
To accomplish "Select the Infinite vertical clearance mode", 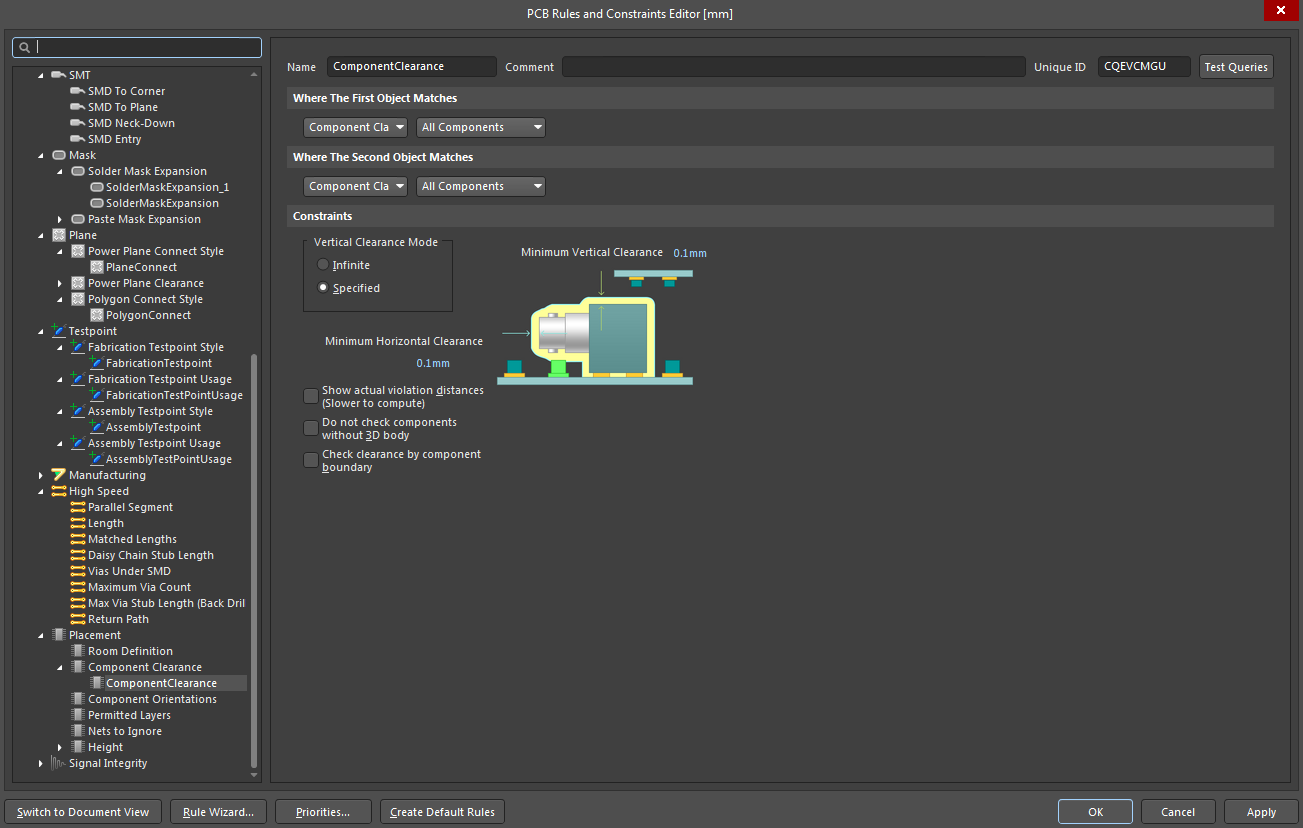I will [322, 263].
